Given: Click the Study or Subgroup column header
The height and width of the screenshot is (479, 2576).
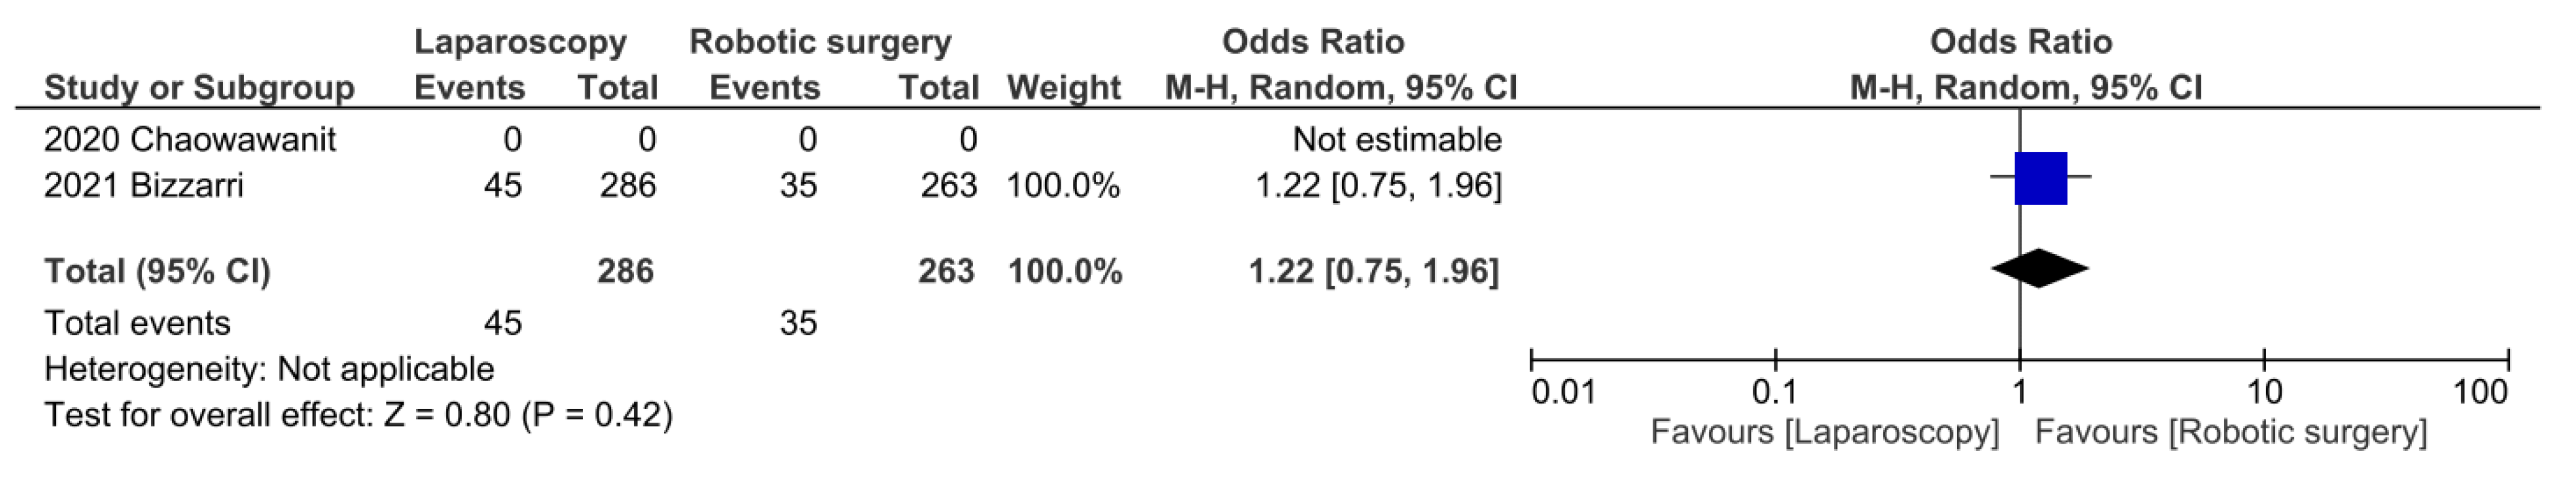Looking at the screenshot, I should [199, 88].
